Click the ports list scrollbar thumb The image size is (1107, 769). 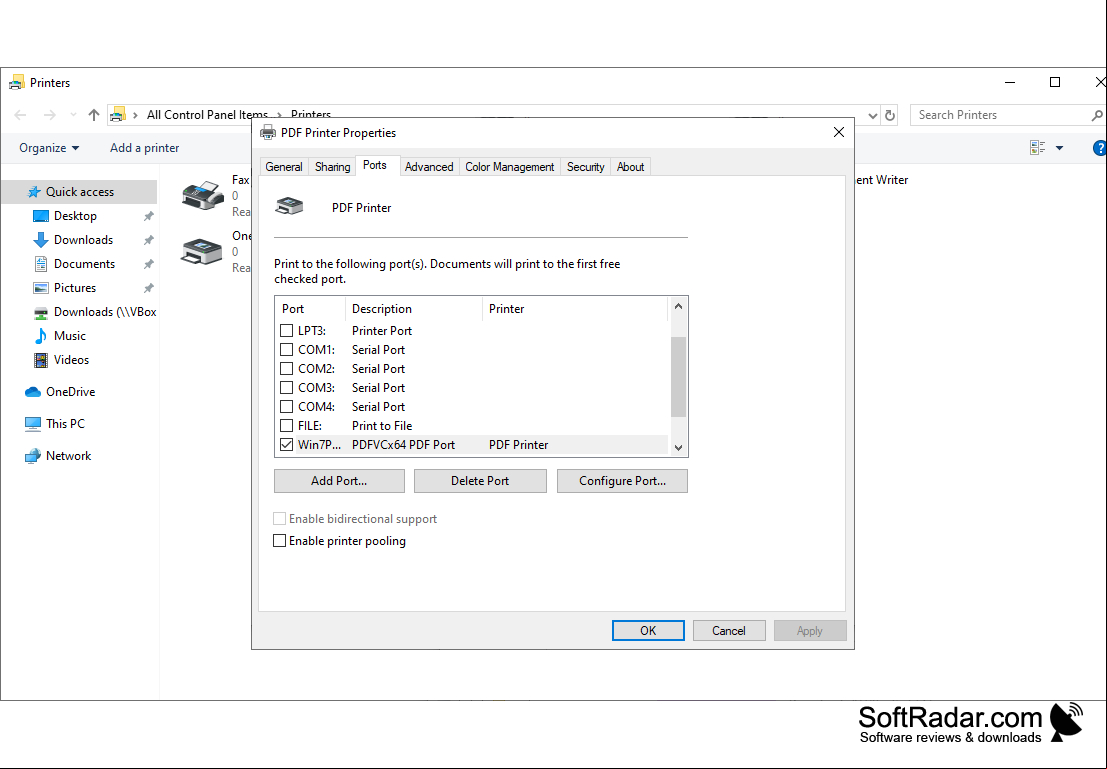[x=678, y=376]
